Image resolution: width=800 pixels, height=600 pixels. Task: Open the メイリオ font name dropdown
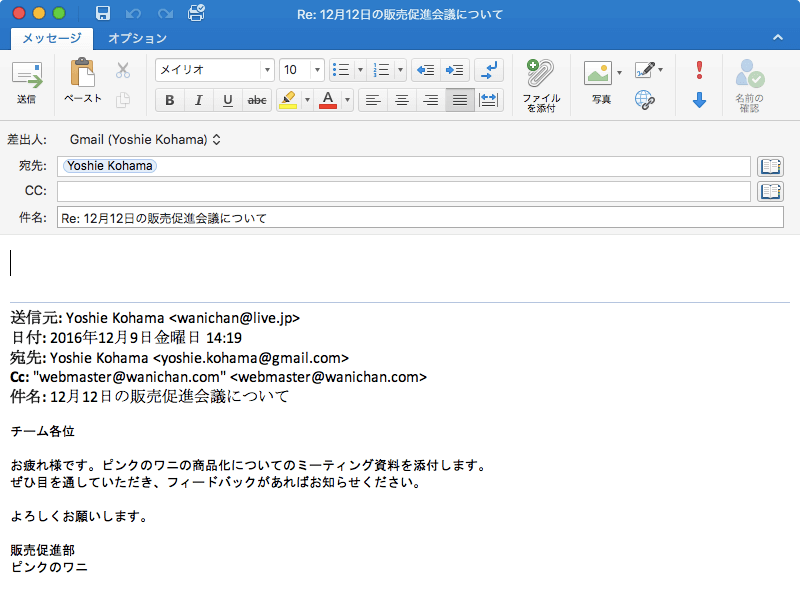point(266,70)
